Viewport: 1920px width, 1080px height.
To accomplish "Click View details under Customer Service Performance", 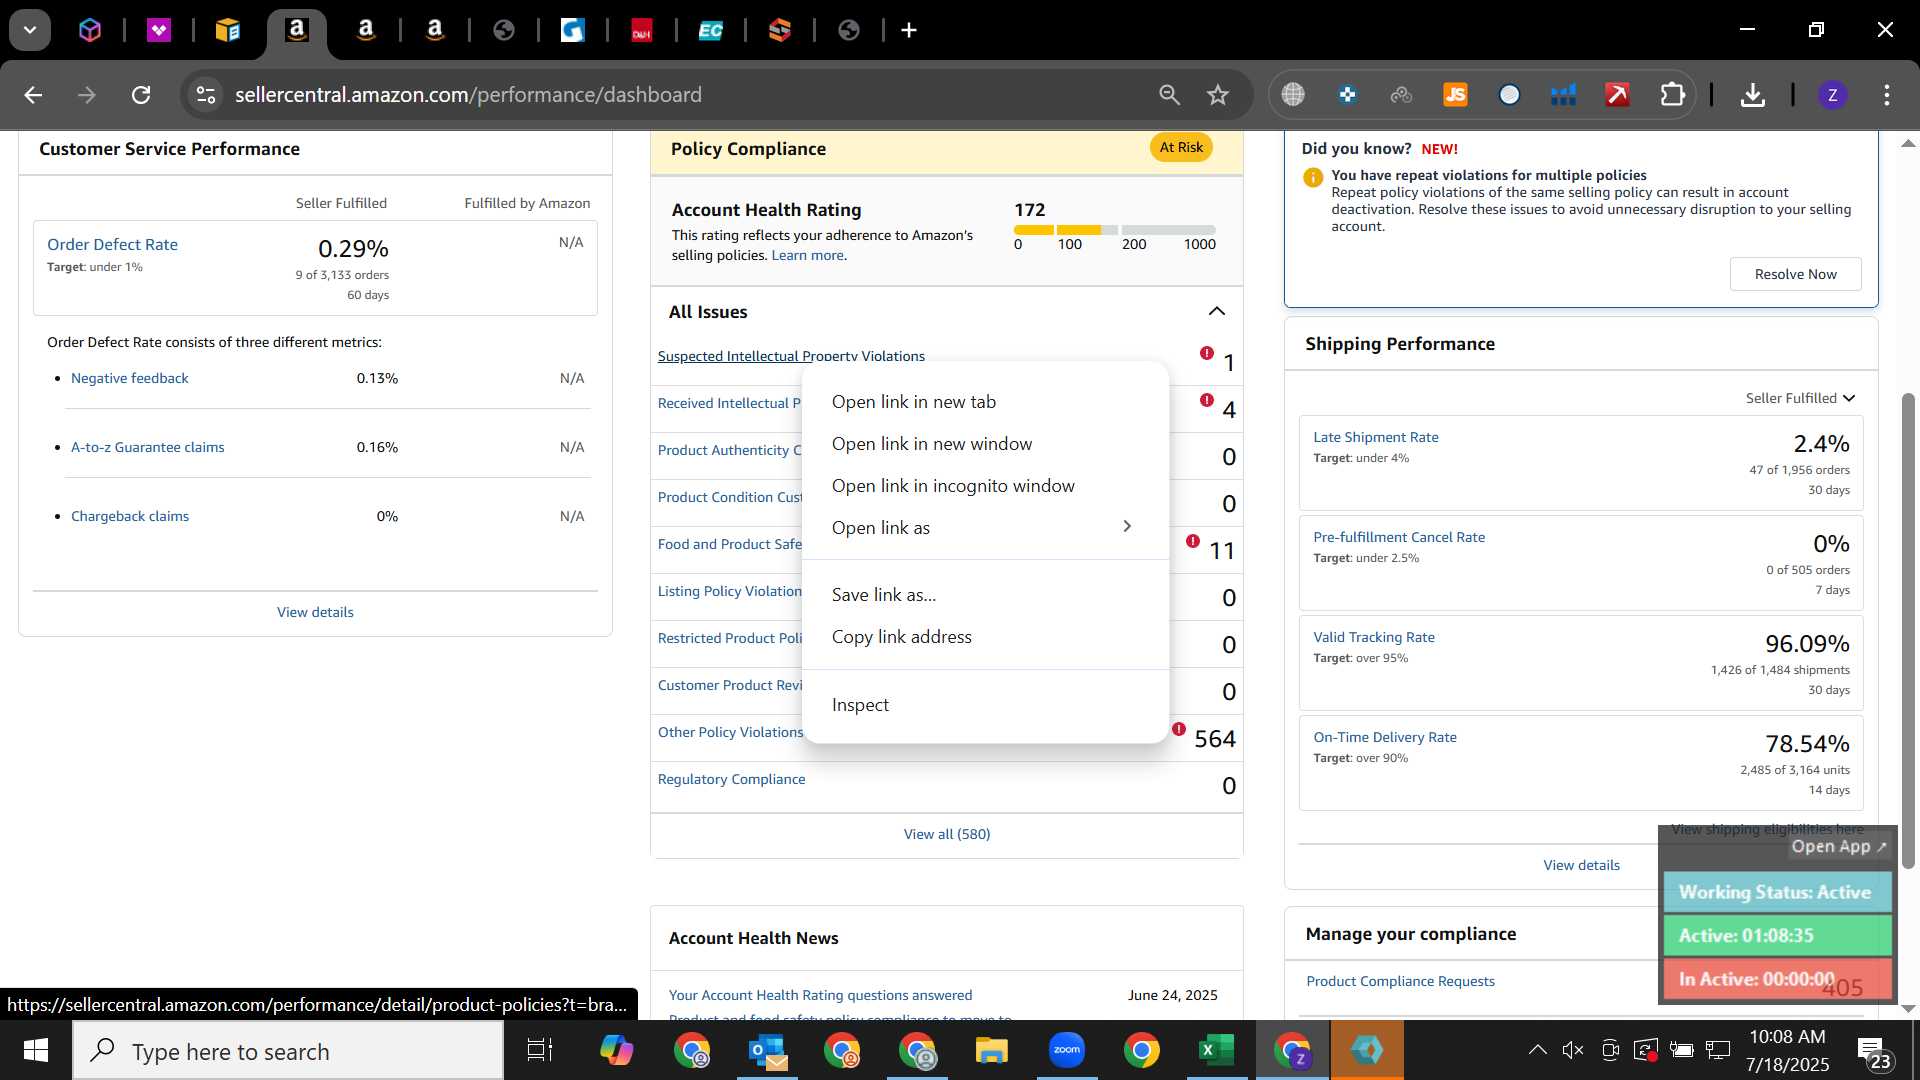I will tap(315, 612).
